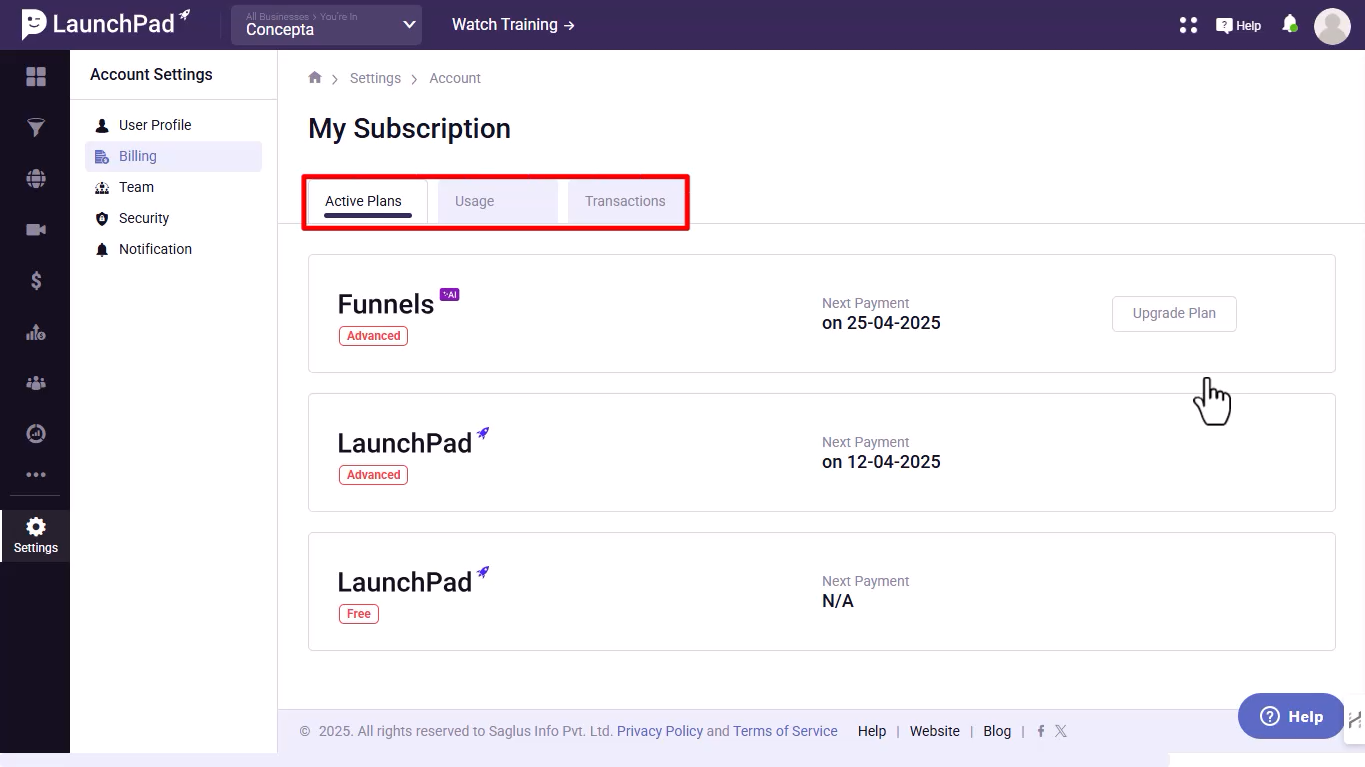Click the three-dot more icon in sidebar
The width and height of the screenshot is (1365, 767).
click(x=36, y=475)
